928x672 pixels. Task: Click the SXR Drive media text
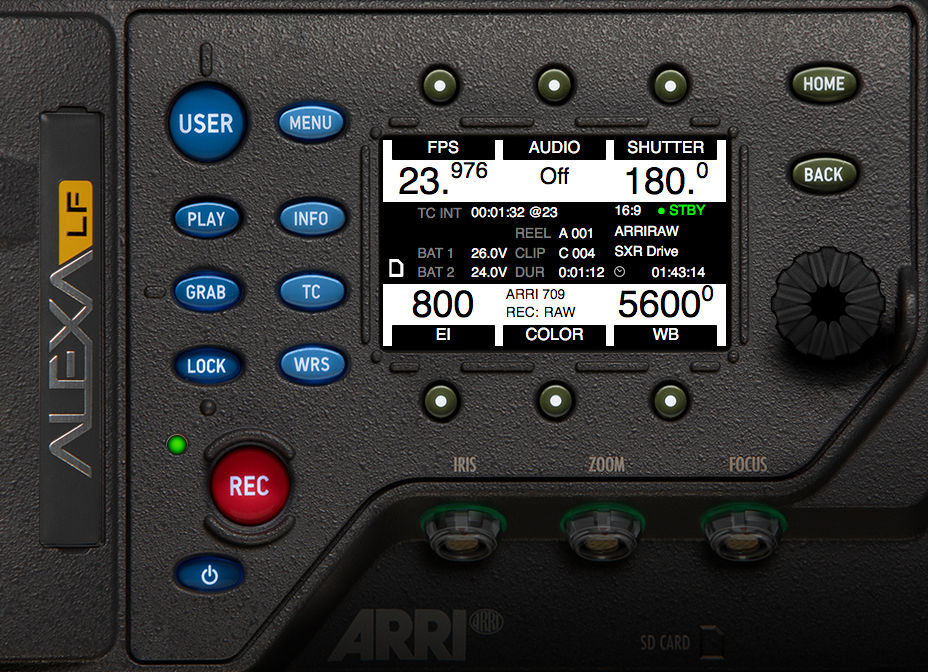point(646,251)
